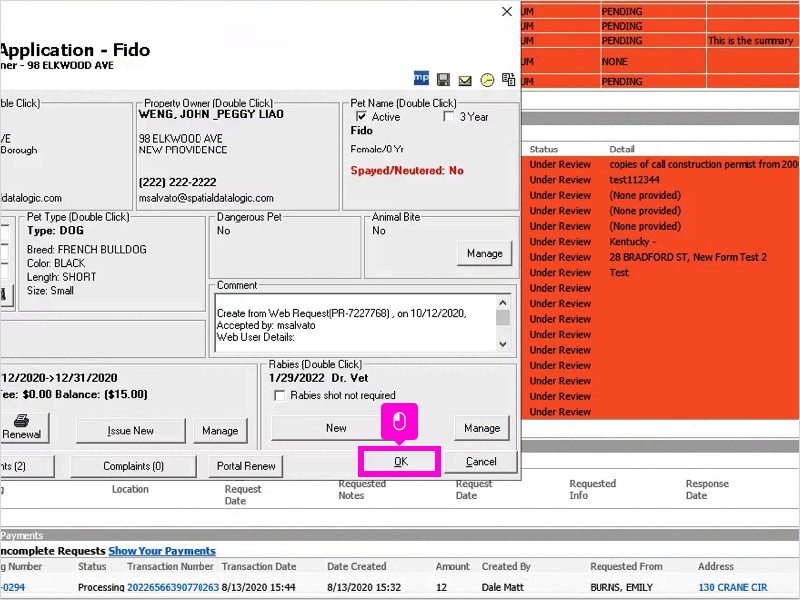Enable the 3 Year checkbox
Image resolution: width=800 pixels, height=600 pixels.
point(448,116)
